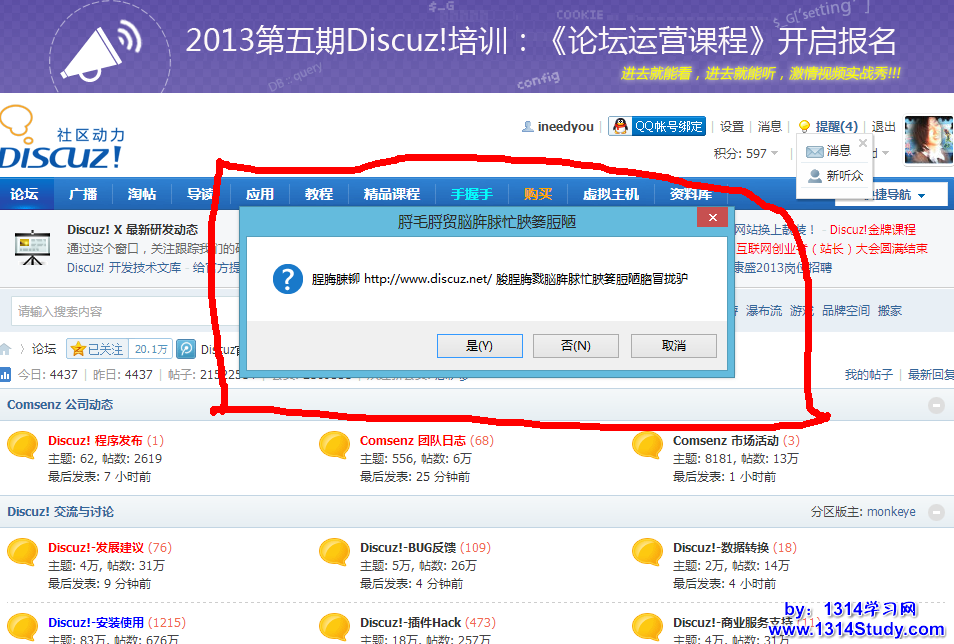
Task: Click the 我的帖子 link
Action: [868, 375]
